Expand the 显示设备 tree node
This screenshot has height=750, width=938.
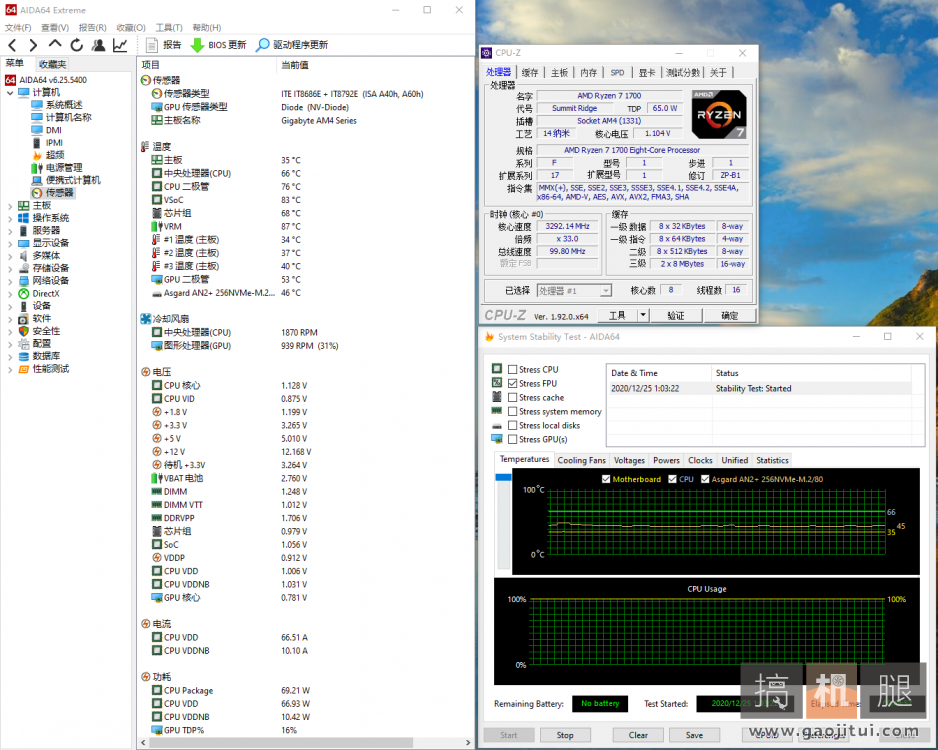pos(10,243)
